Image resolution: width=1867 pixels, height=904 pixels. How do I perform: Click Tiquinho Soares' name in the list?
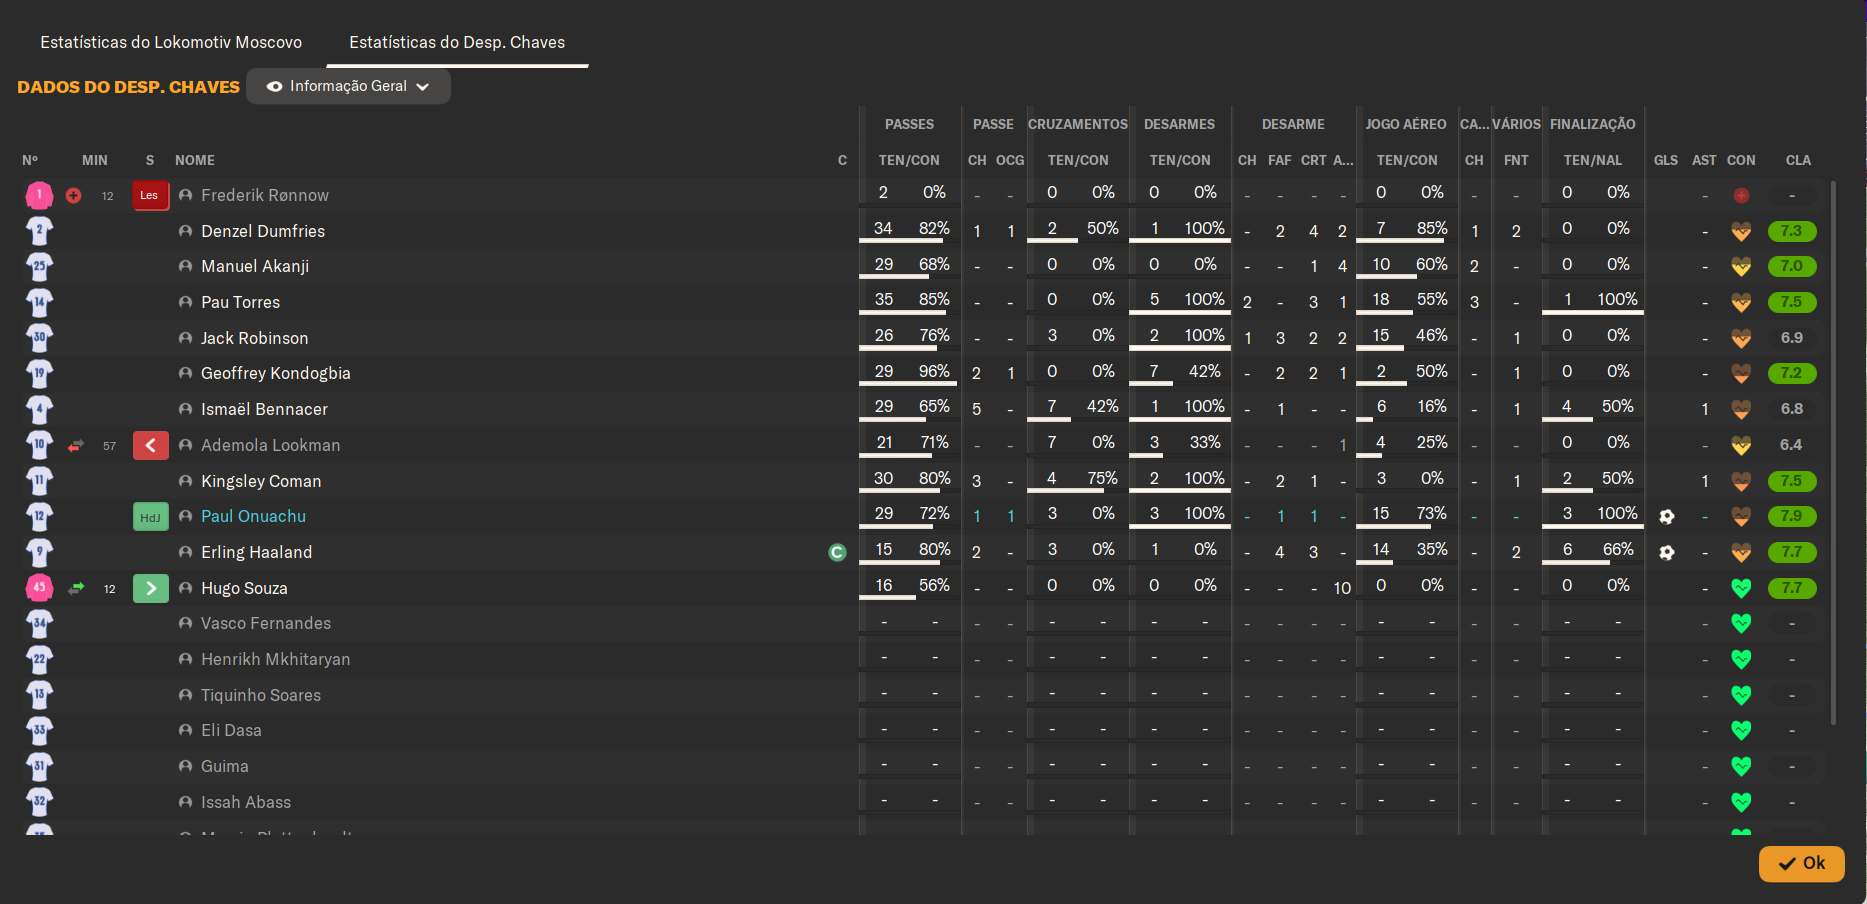coord(261,695)
